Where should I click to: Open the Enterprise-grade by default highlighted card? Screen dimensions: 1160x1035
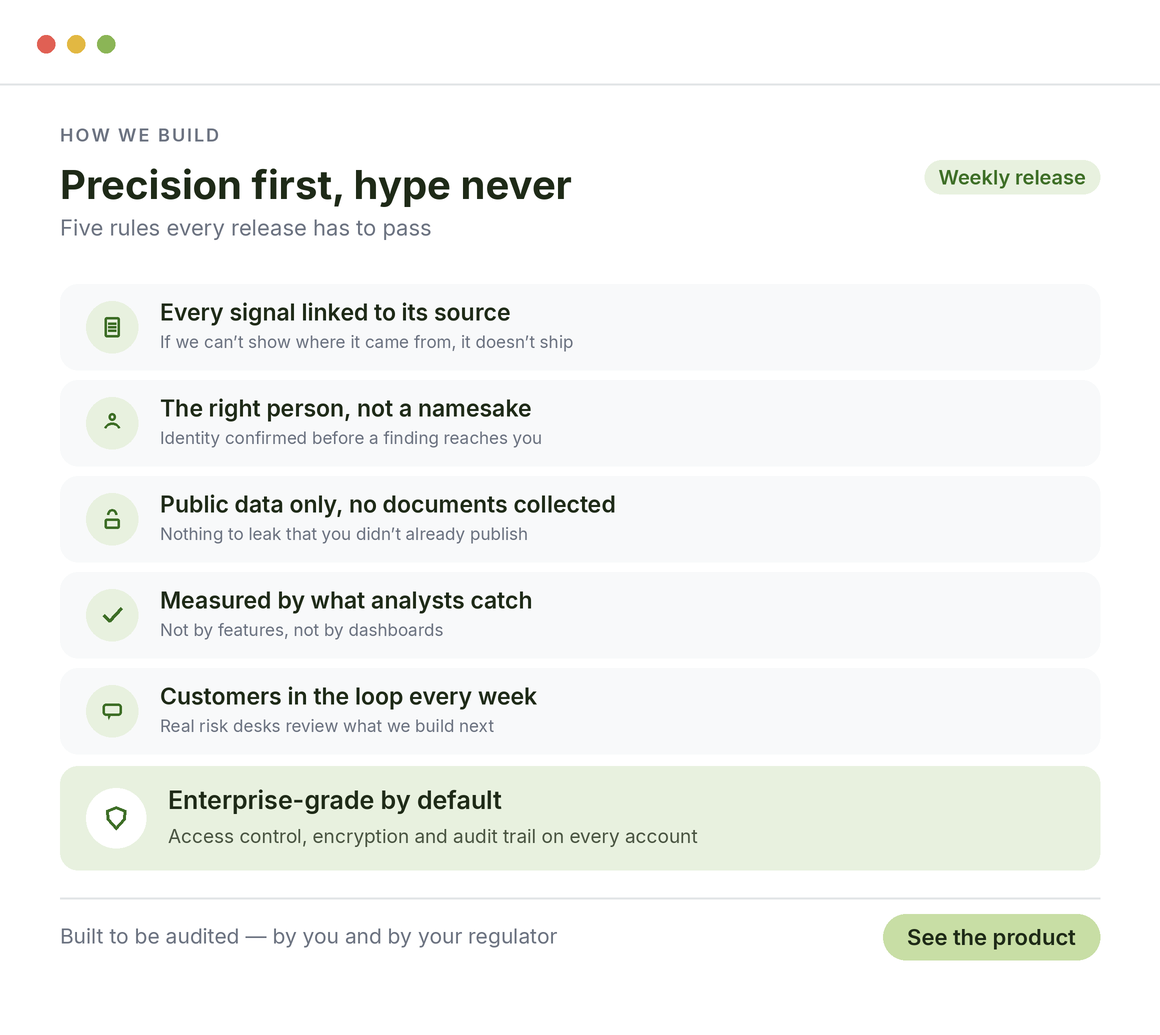pyautogui.click(x=580, y=818)
